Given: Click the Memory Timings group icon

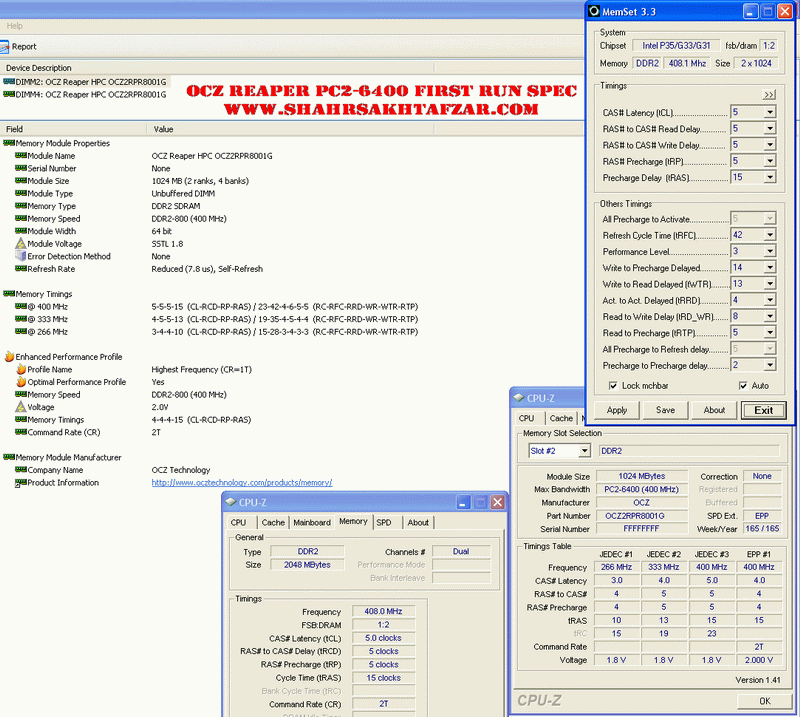Looking at the screenshot, I should 9,294.
